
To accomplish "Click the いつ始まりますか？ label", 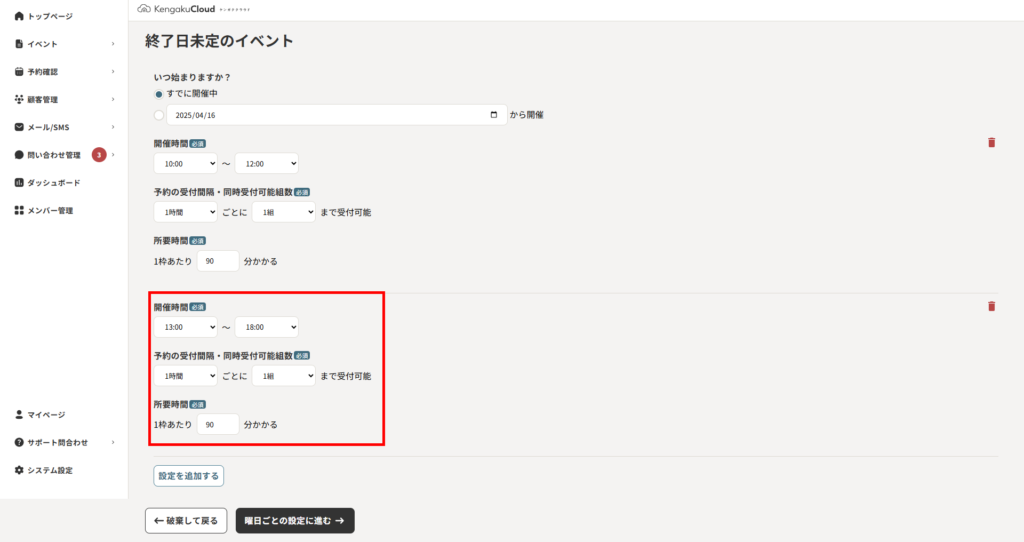I will [x=193, y=77].
